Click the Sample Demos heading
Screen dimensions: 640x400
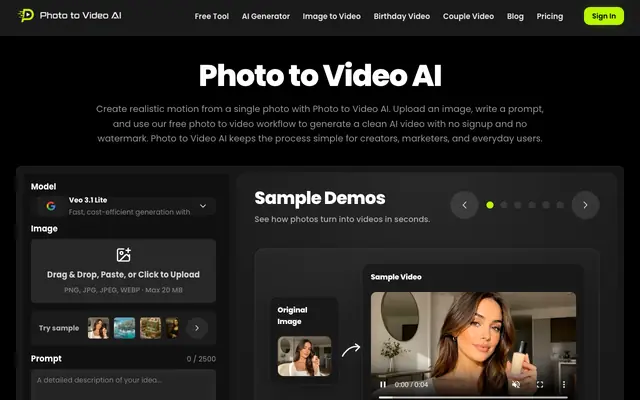pyautogui.click(x=320, y=198)
